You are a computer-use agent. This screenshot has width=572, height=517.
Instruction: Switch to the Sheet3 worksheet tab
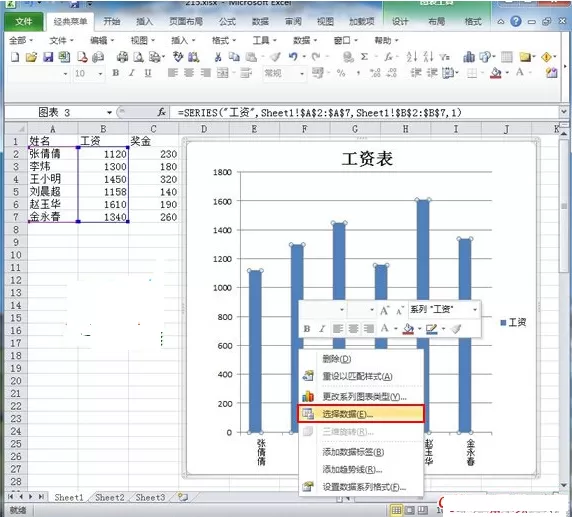pos(150,497)
